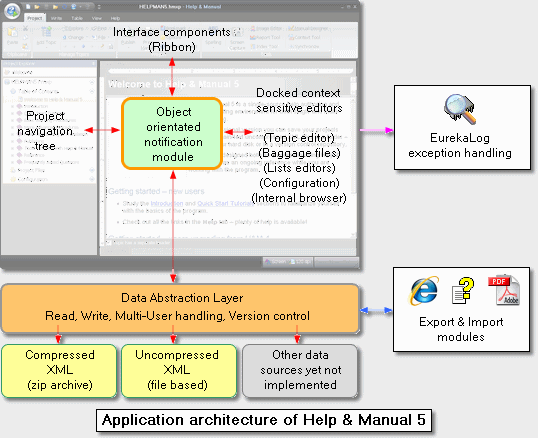Click the open folder quick access icon
This screenshot has height=438, width=538.
pos(37,7)
